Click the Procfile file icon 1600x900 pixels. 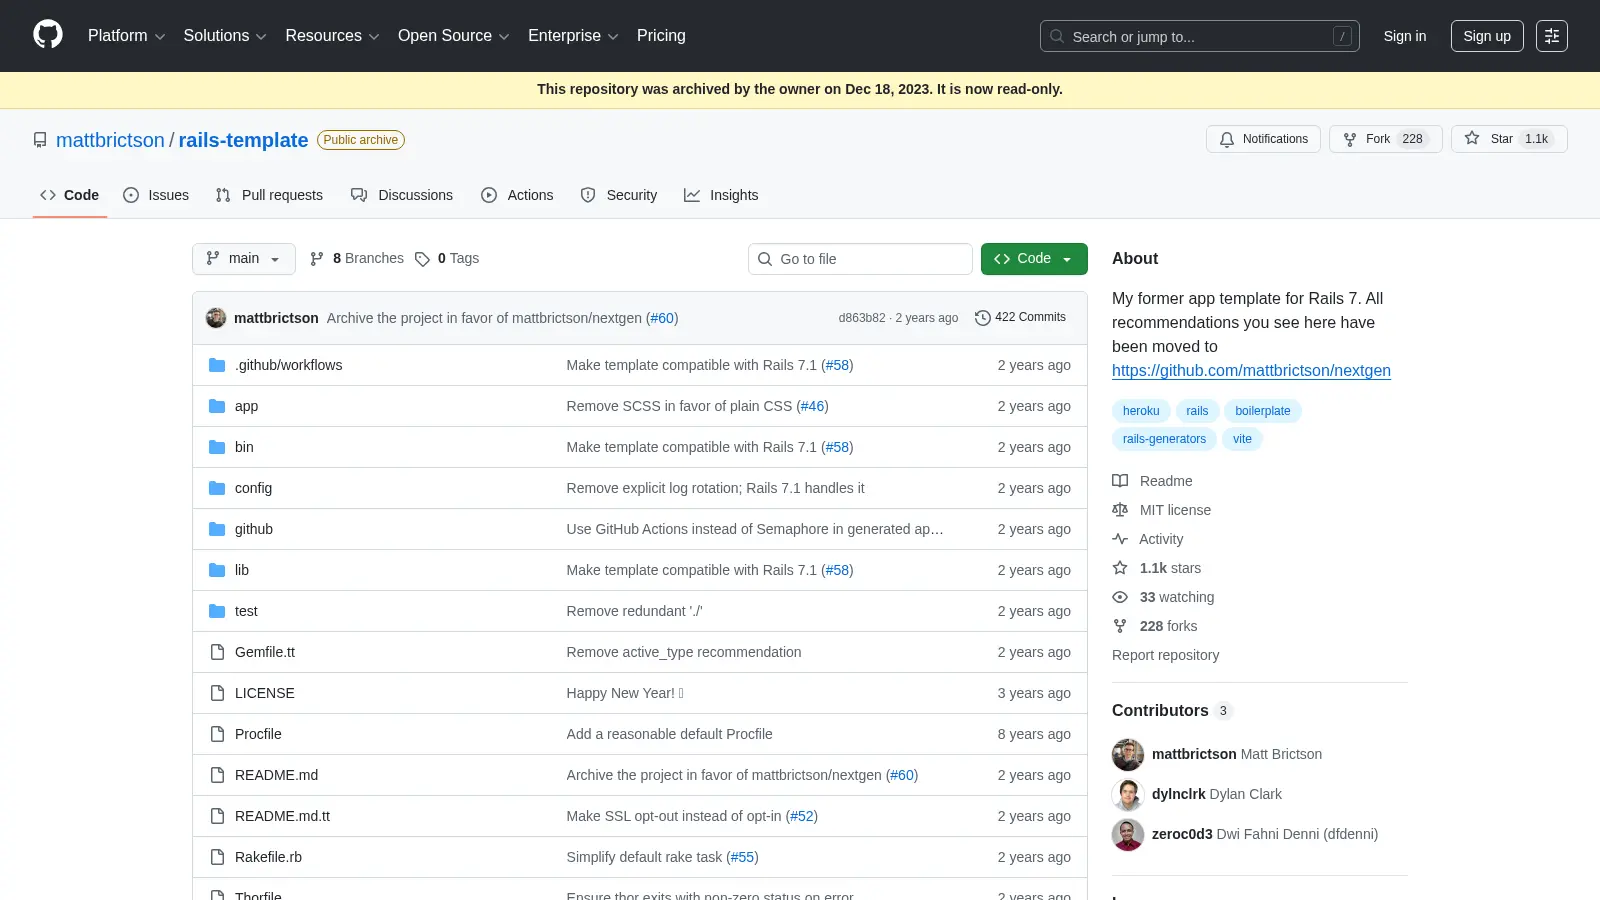pyautogui.click(x=217, y=734)
